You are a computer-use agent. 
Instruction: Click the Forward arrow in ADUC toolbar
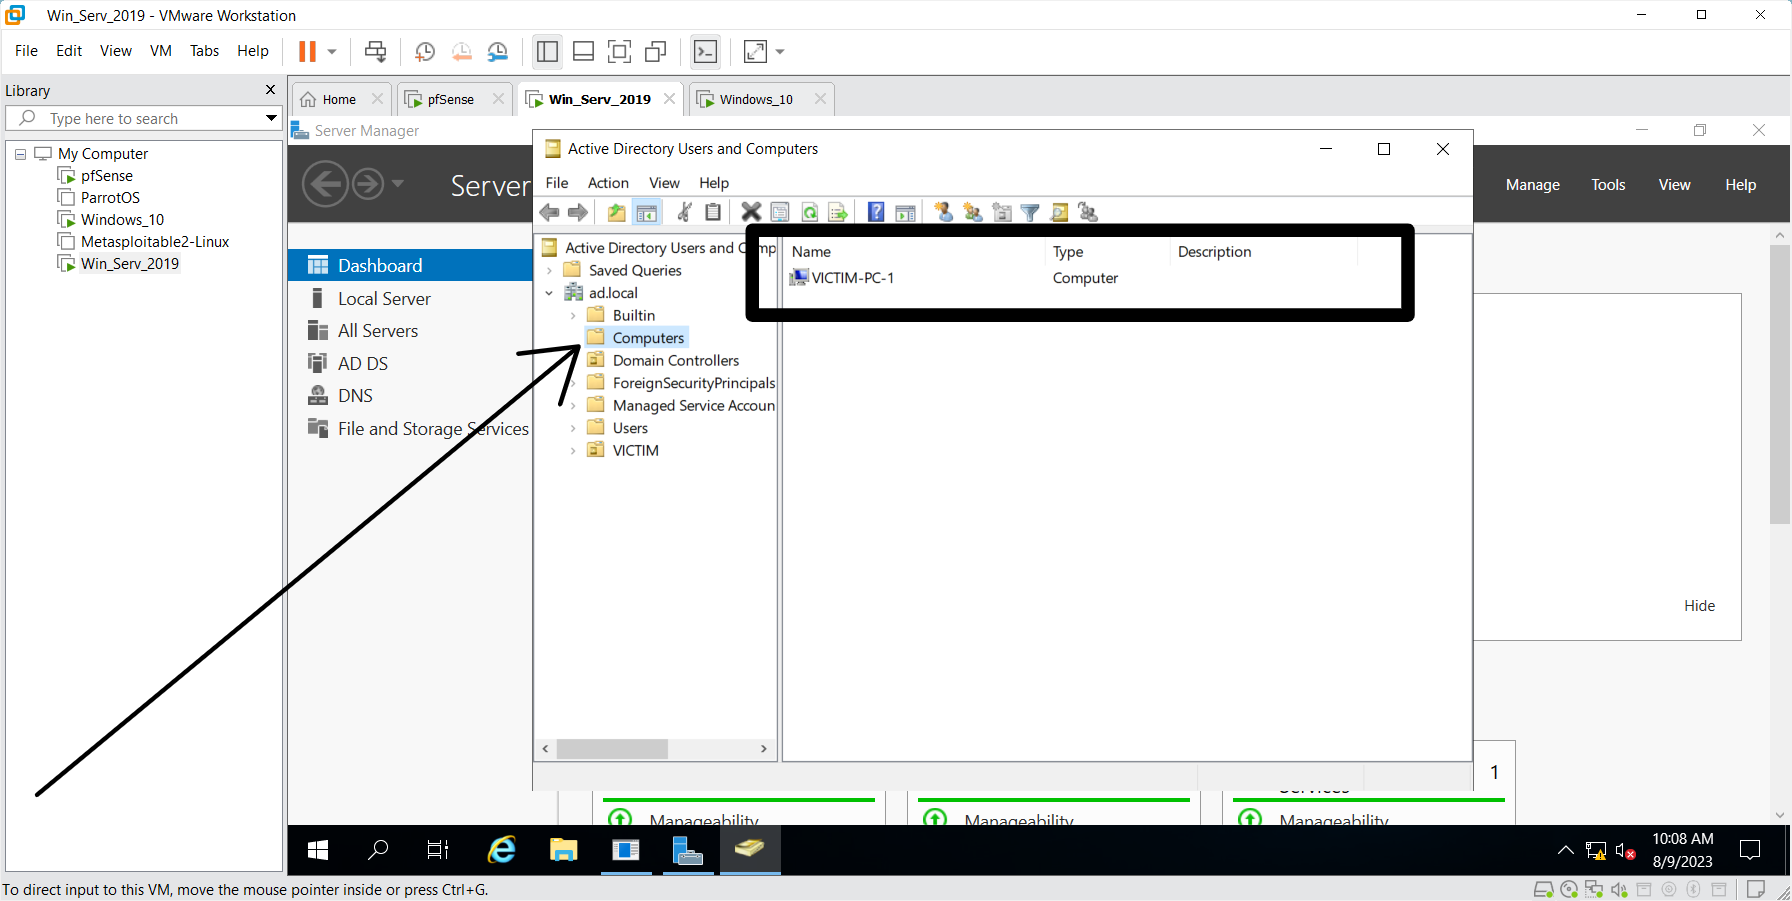[578, 212]
